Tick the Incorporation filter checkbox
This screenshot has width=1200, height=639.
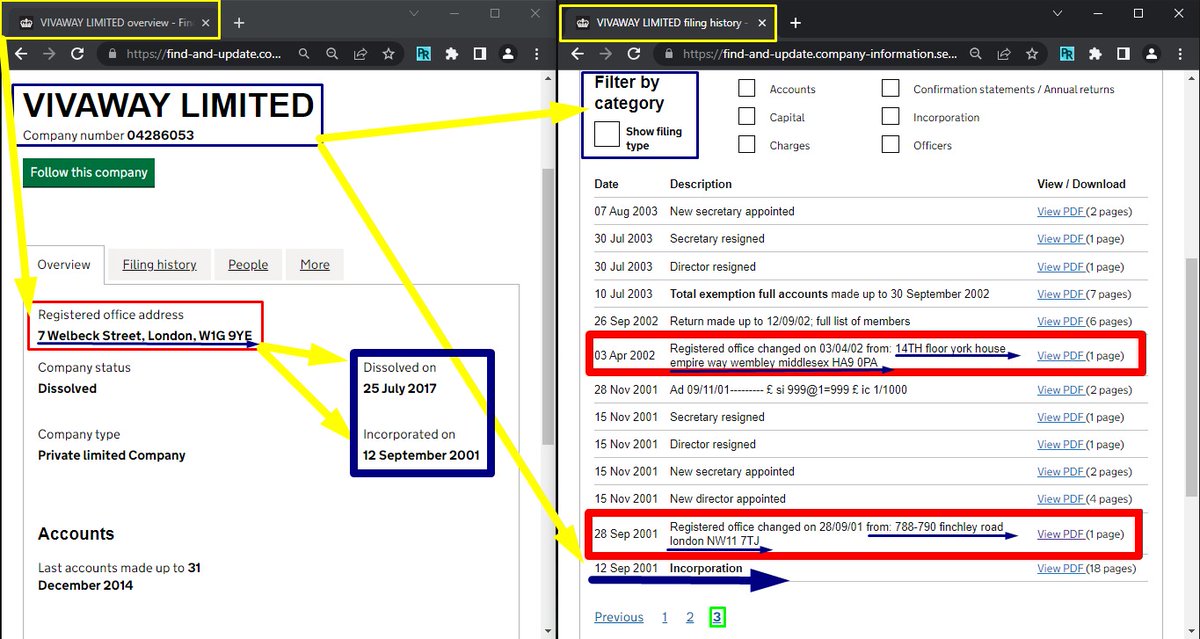[890, 116]
